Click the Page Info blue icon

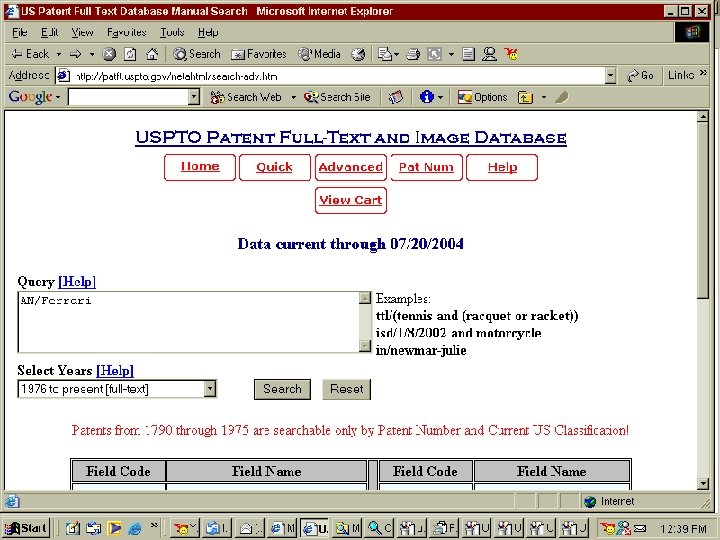click(426, 97)
